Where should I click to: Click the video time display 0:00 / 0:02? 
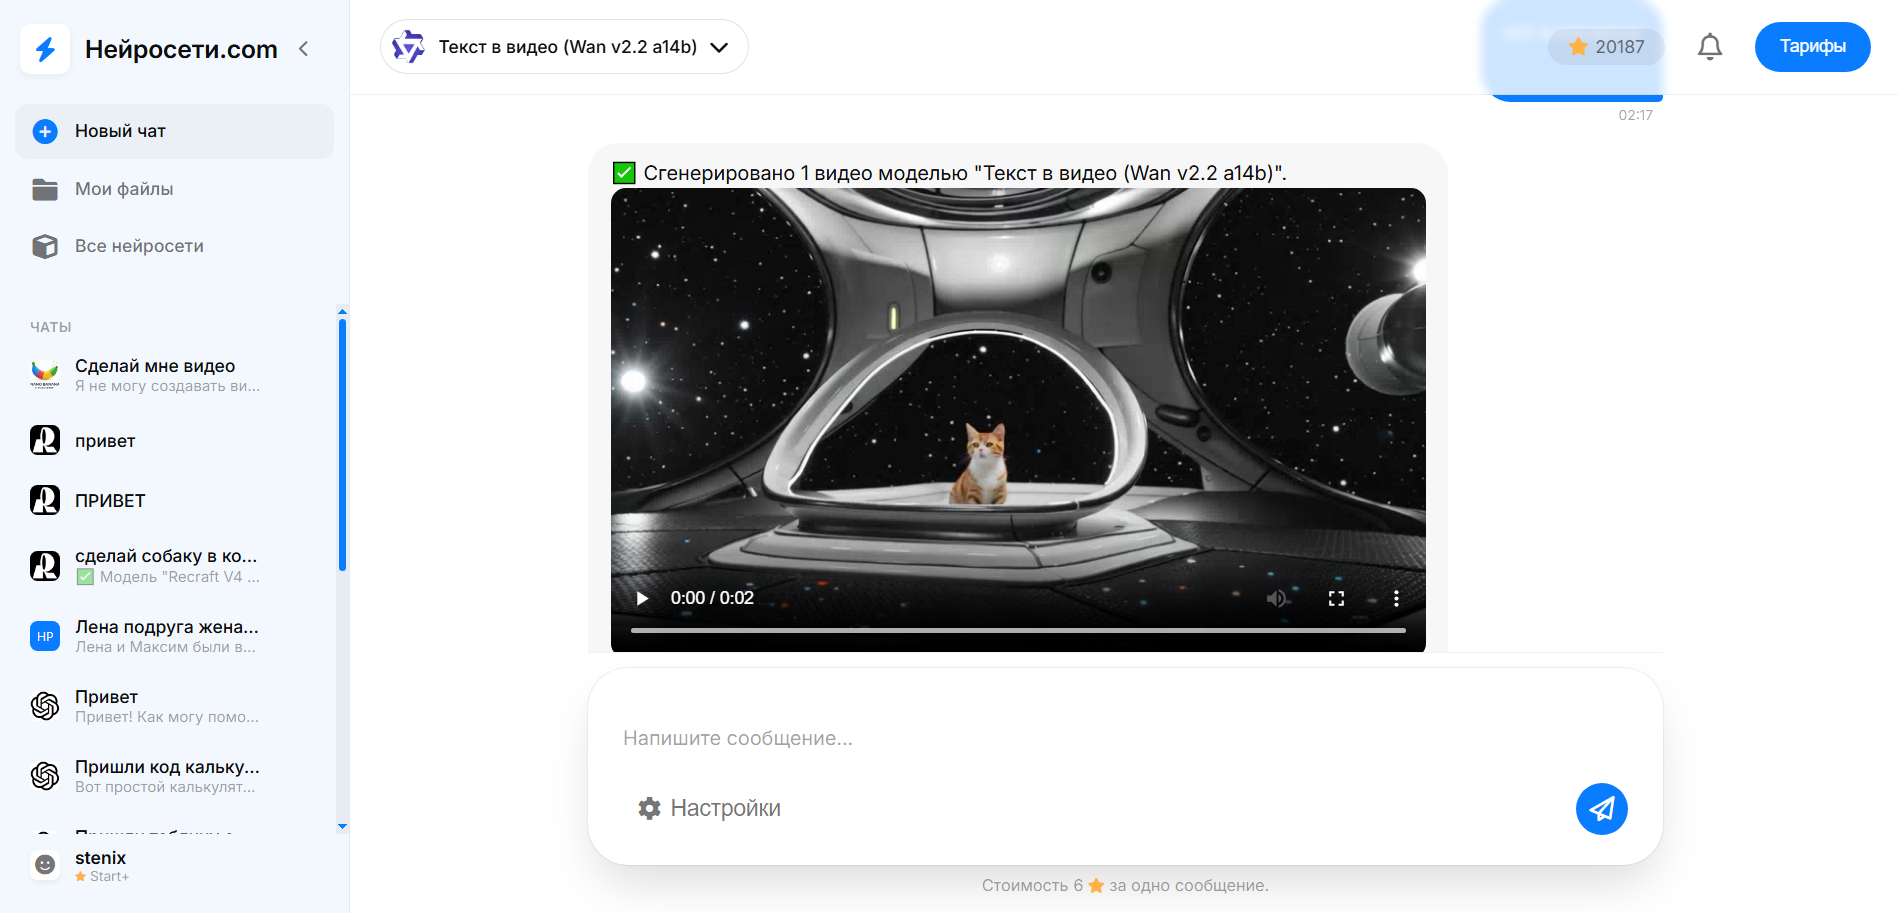click(x=712, y=598)
